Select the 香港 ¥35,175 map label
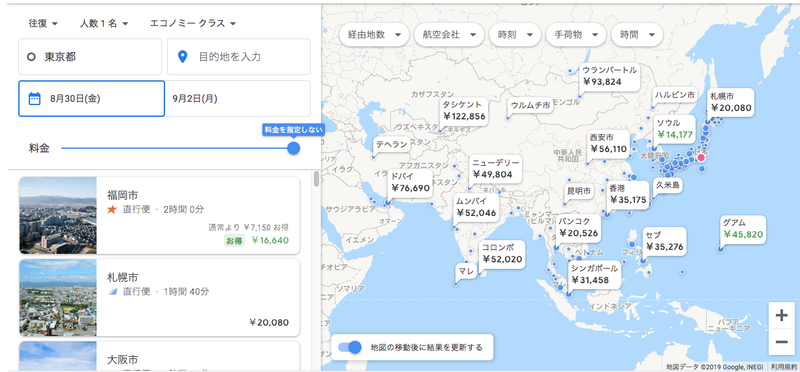The image size is (800, 372). pyautogui.click(x=627, y=194)
